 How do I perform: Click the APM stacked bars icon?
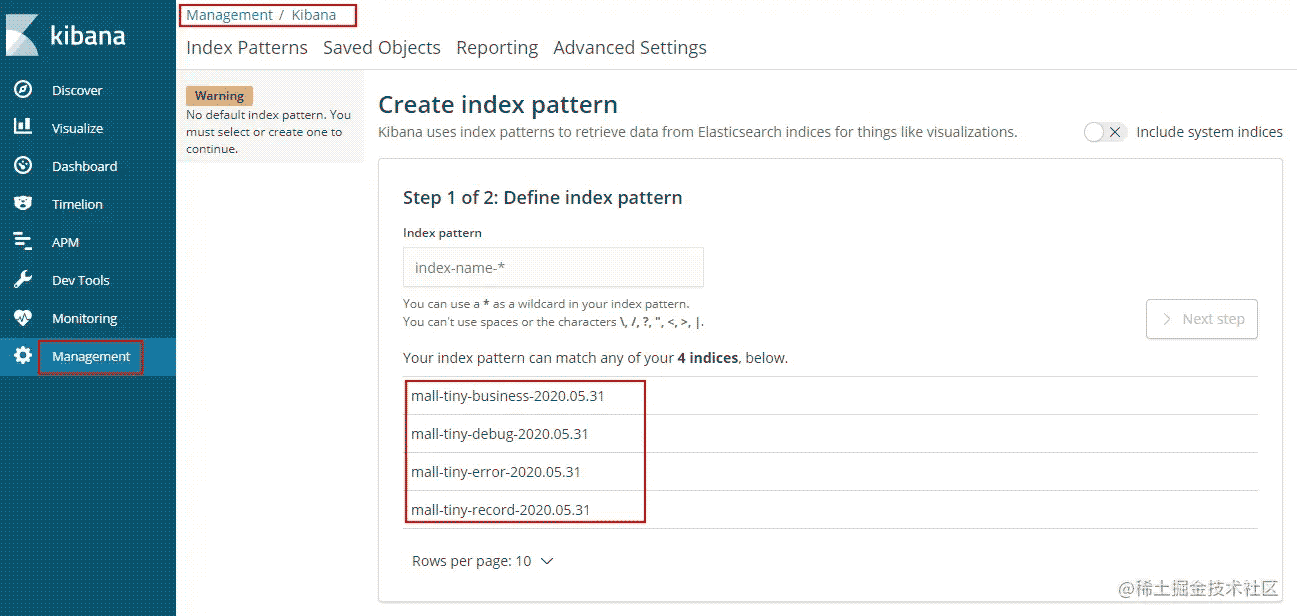point(23,242)
